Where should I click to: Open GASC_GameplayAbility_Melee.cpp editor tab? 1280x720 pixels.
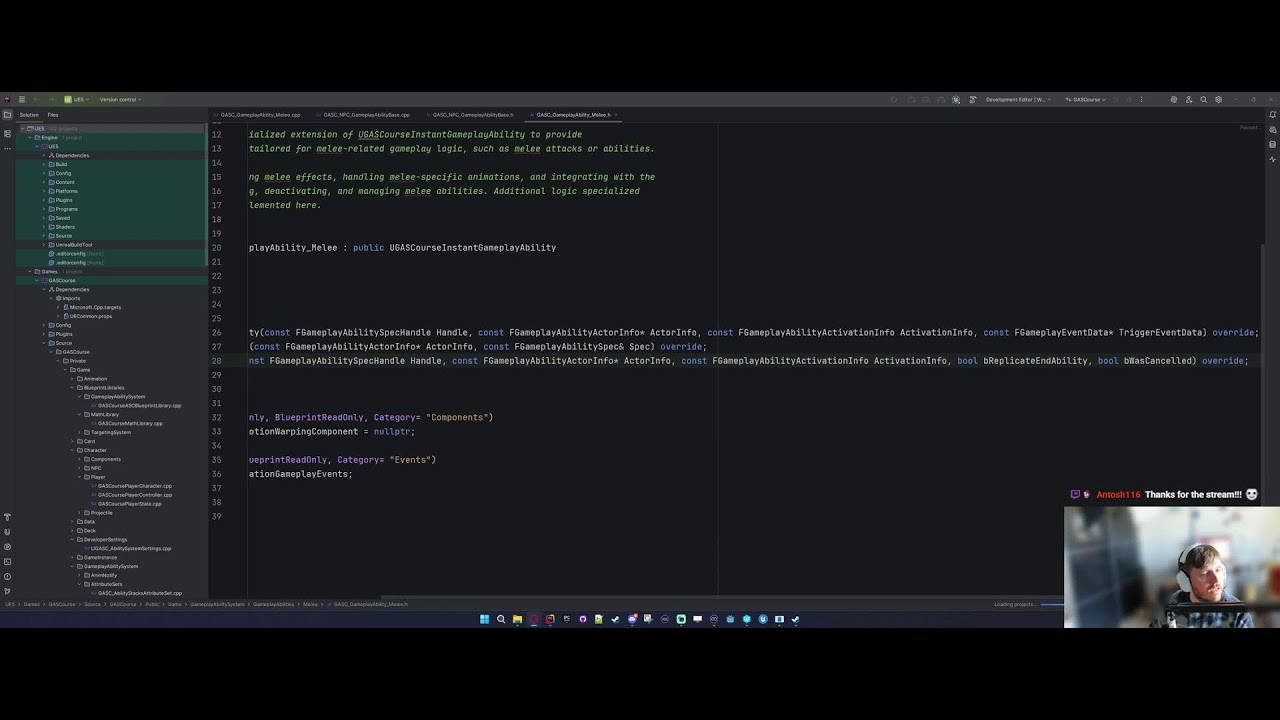pos(258,115)
